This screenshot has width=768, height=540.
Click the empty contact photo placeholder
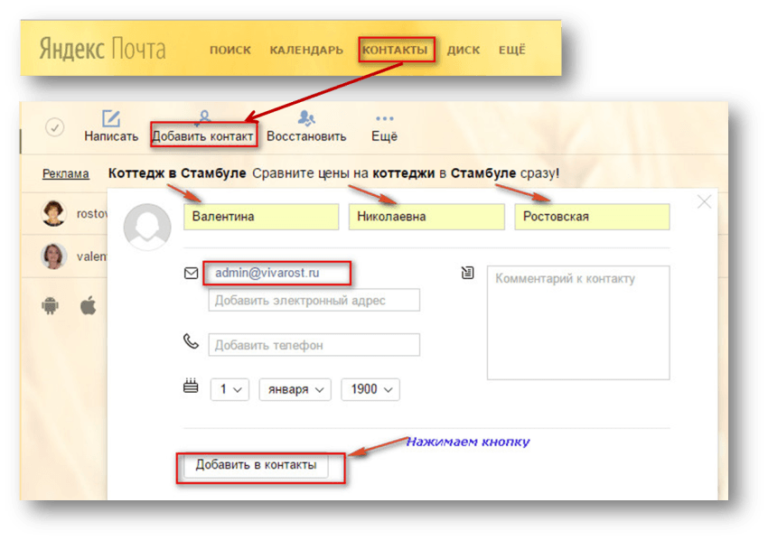(147, 227)
